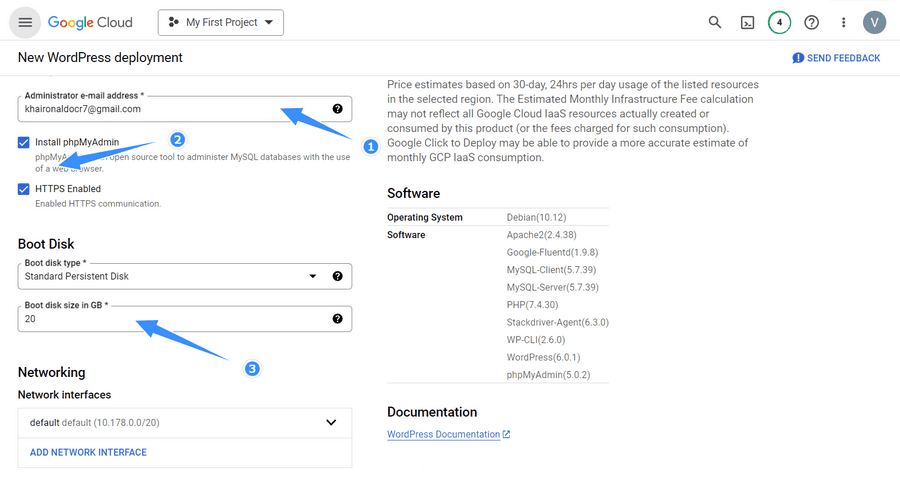This screenshot has width=900, height=492.
Task: Click the New WordPress deployment title
Action: pyautogui.click(x=100, y=57)
